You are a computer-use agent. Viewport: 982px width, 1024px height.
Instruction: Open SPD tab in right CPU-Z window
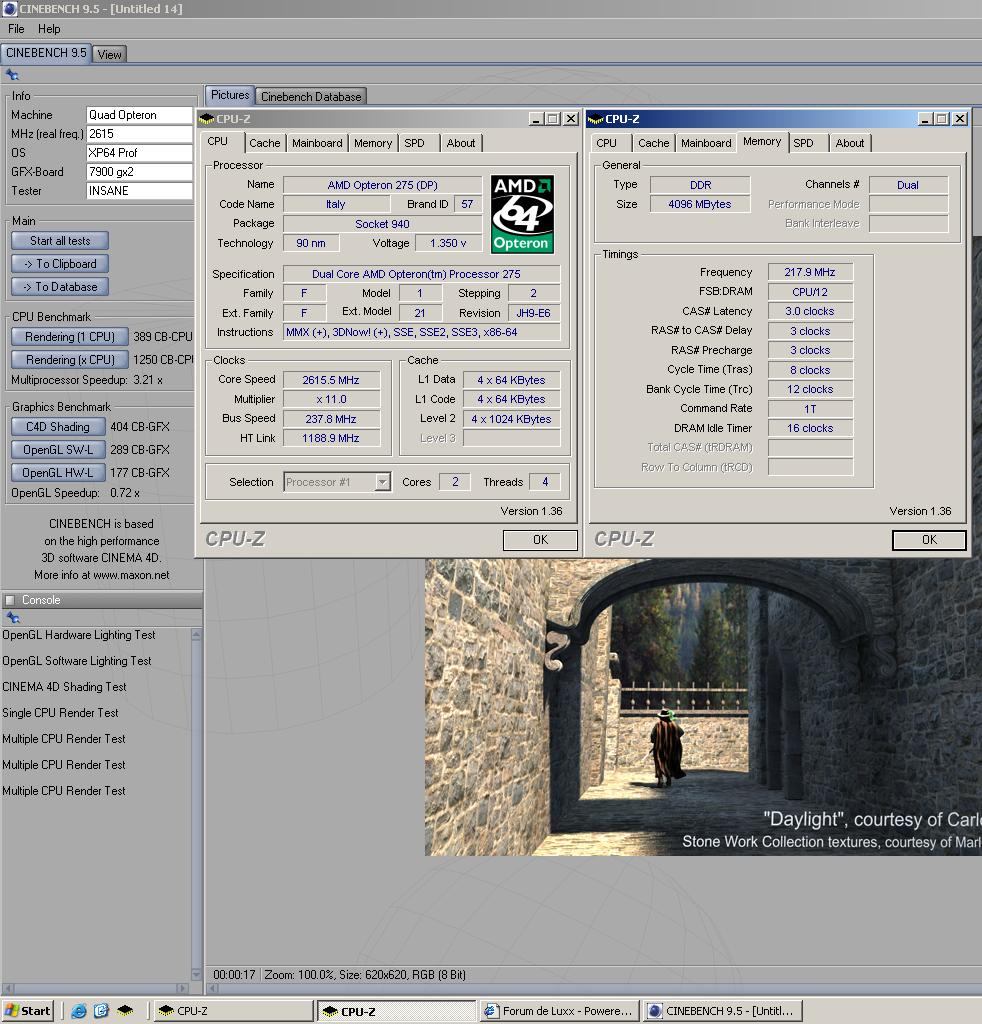[x=804, y=143]
